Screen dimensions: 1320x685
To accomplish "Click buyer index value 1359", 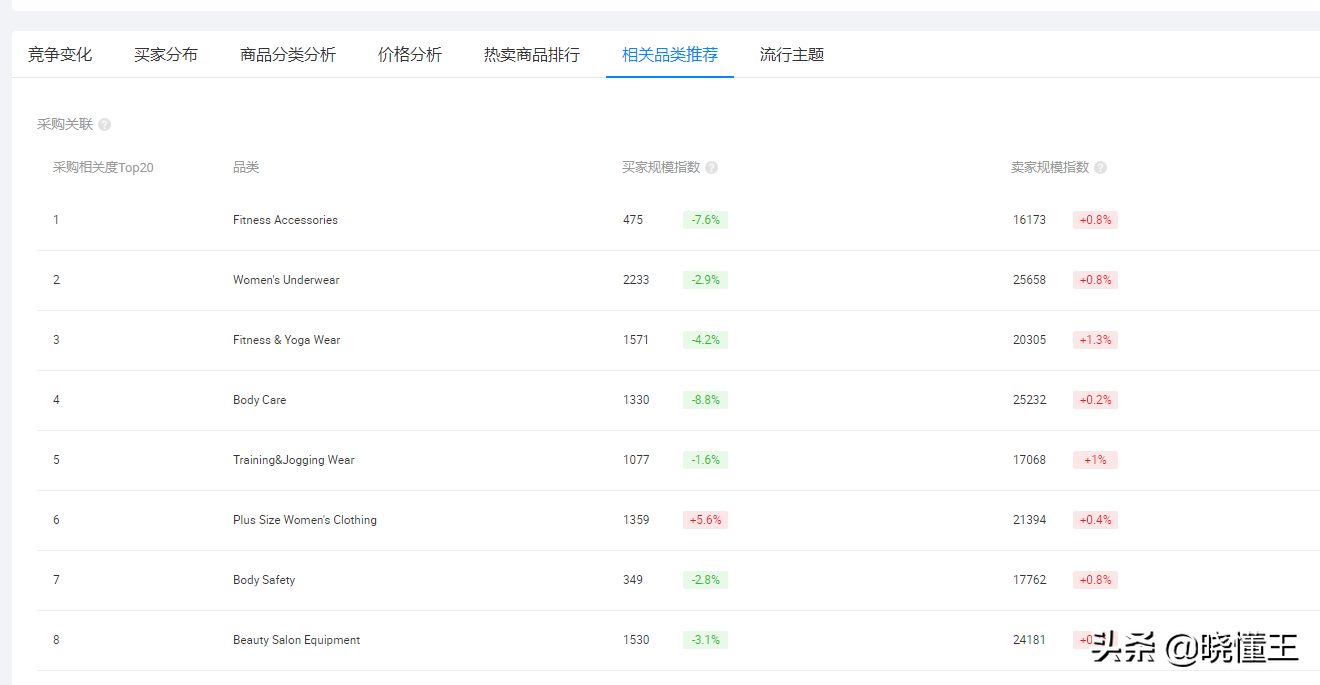I will [x=636, y=520].
